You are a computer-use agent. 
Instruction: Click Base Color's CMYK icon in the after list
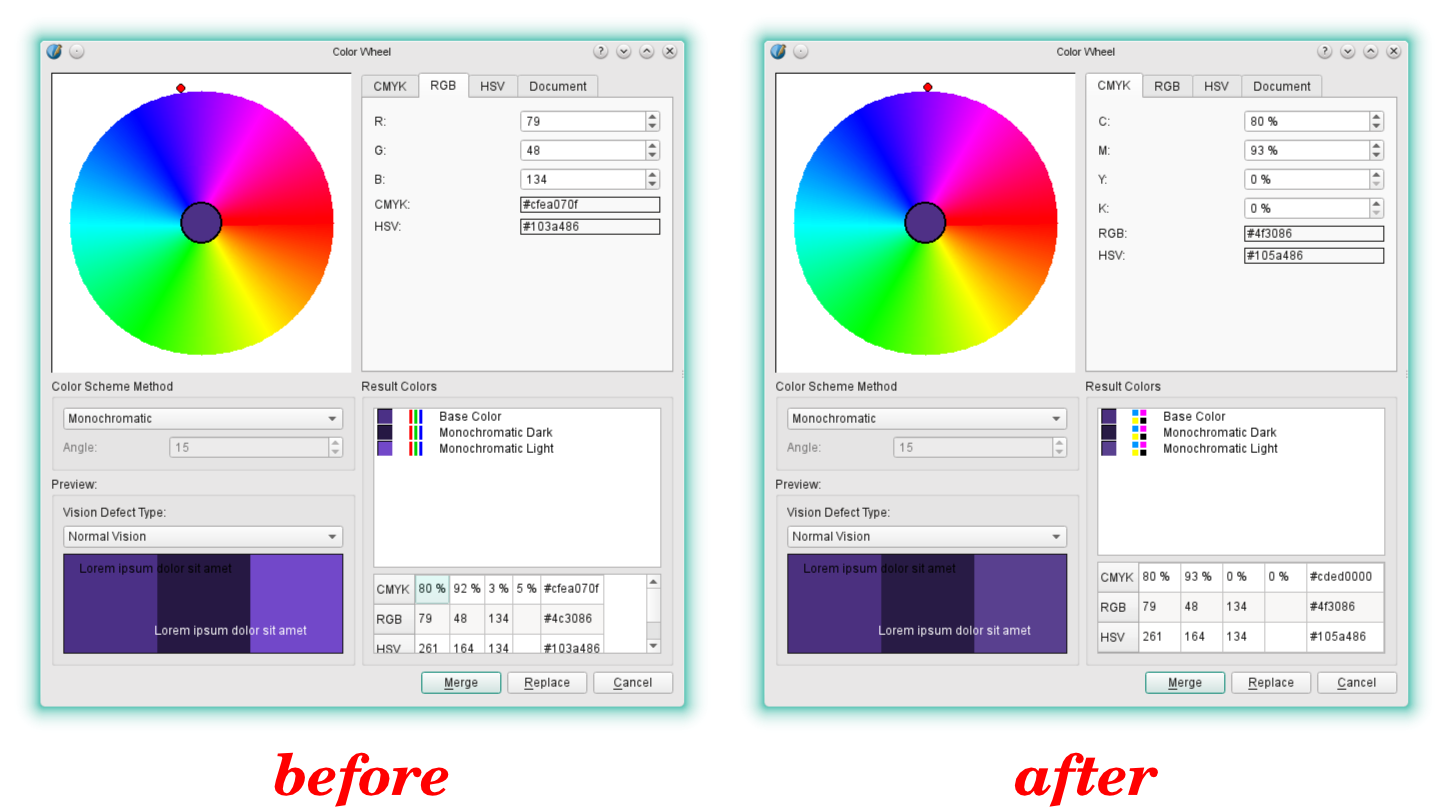pos(1139,416)
